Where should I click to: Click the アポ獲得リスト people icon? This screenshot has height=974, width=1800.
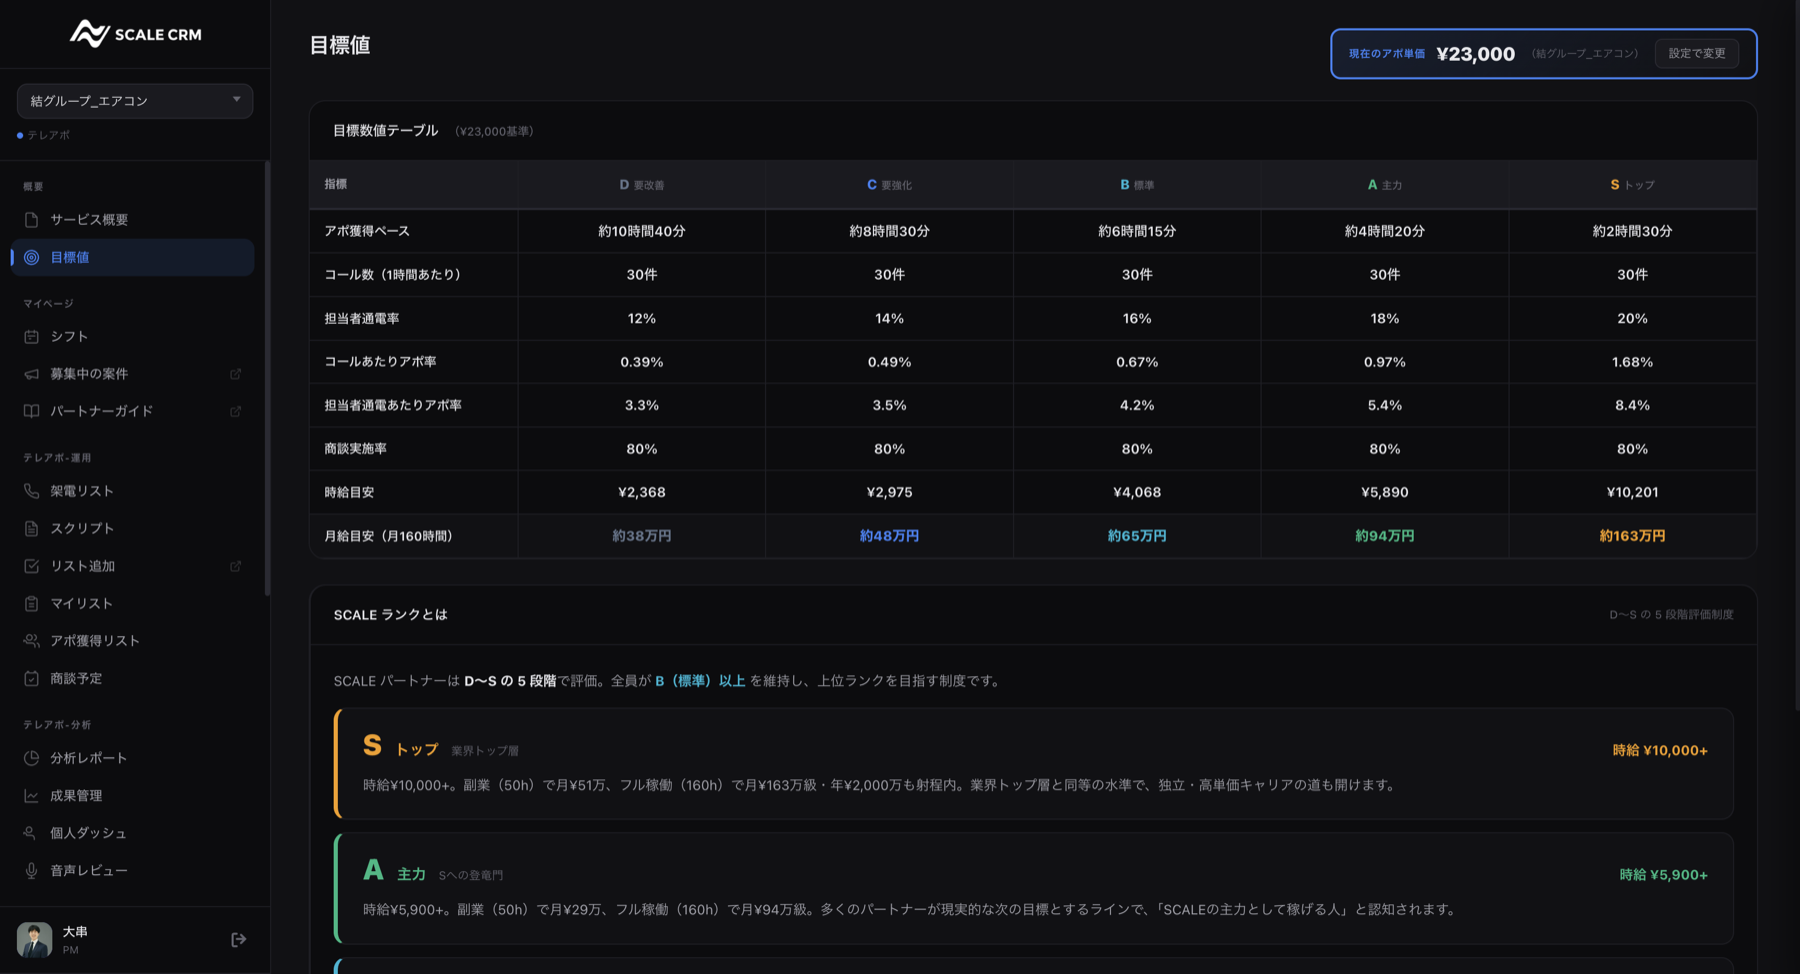pos(32,641)
